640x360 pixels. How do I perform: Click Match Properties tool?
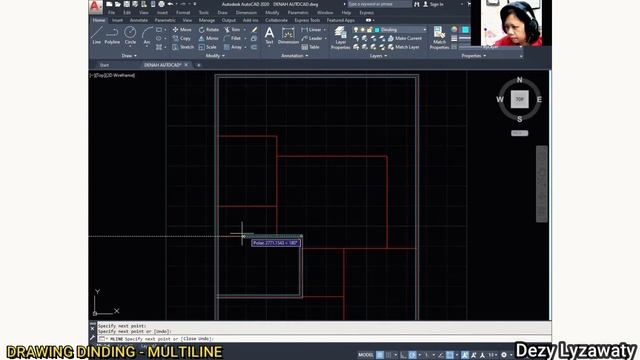[439, 38]
